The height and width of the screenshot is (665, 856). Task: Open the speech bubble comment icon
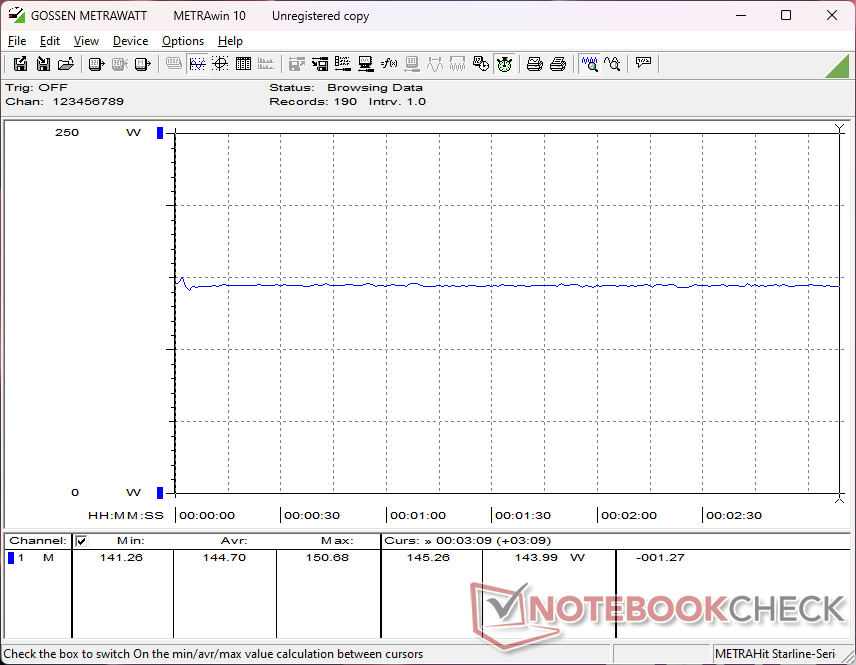click(643, 63)
